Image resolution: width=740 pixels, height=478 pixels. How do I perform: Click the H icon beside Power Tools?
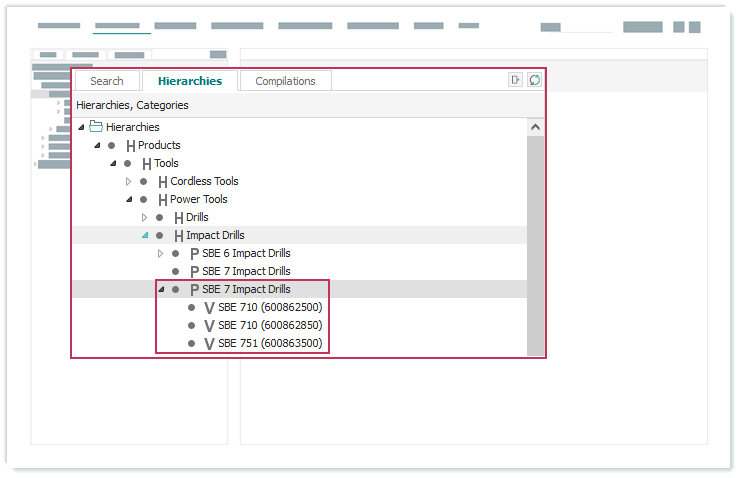(x=163, y=200)
